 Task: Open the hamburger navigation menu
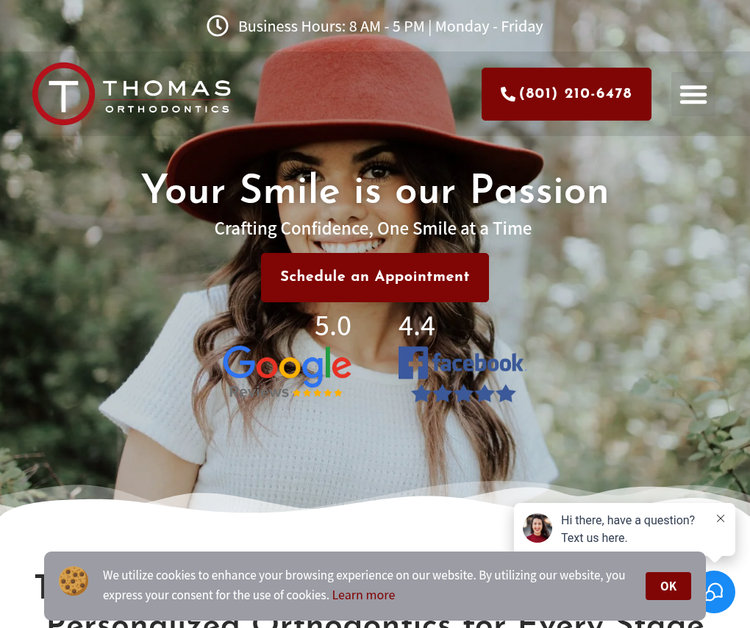[x=693, y=94]
